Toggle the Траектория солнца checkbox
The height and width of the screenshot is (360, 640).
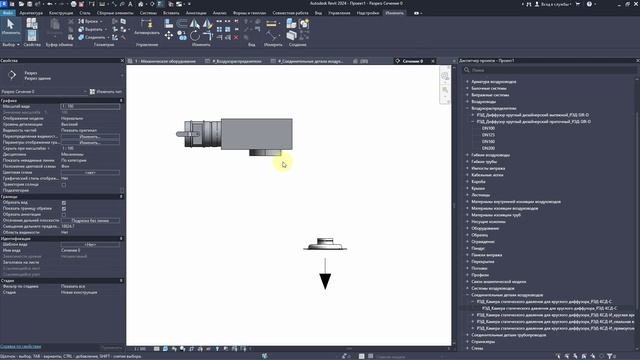[x=64, y=184]
